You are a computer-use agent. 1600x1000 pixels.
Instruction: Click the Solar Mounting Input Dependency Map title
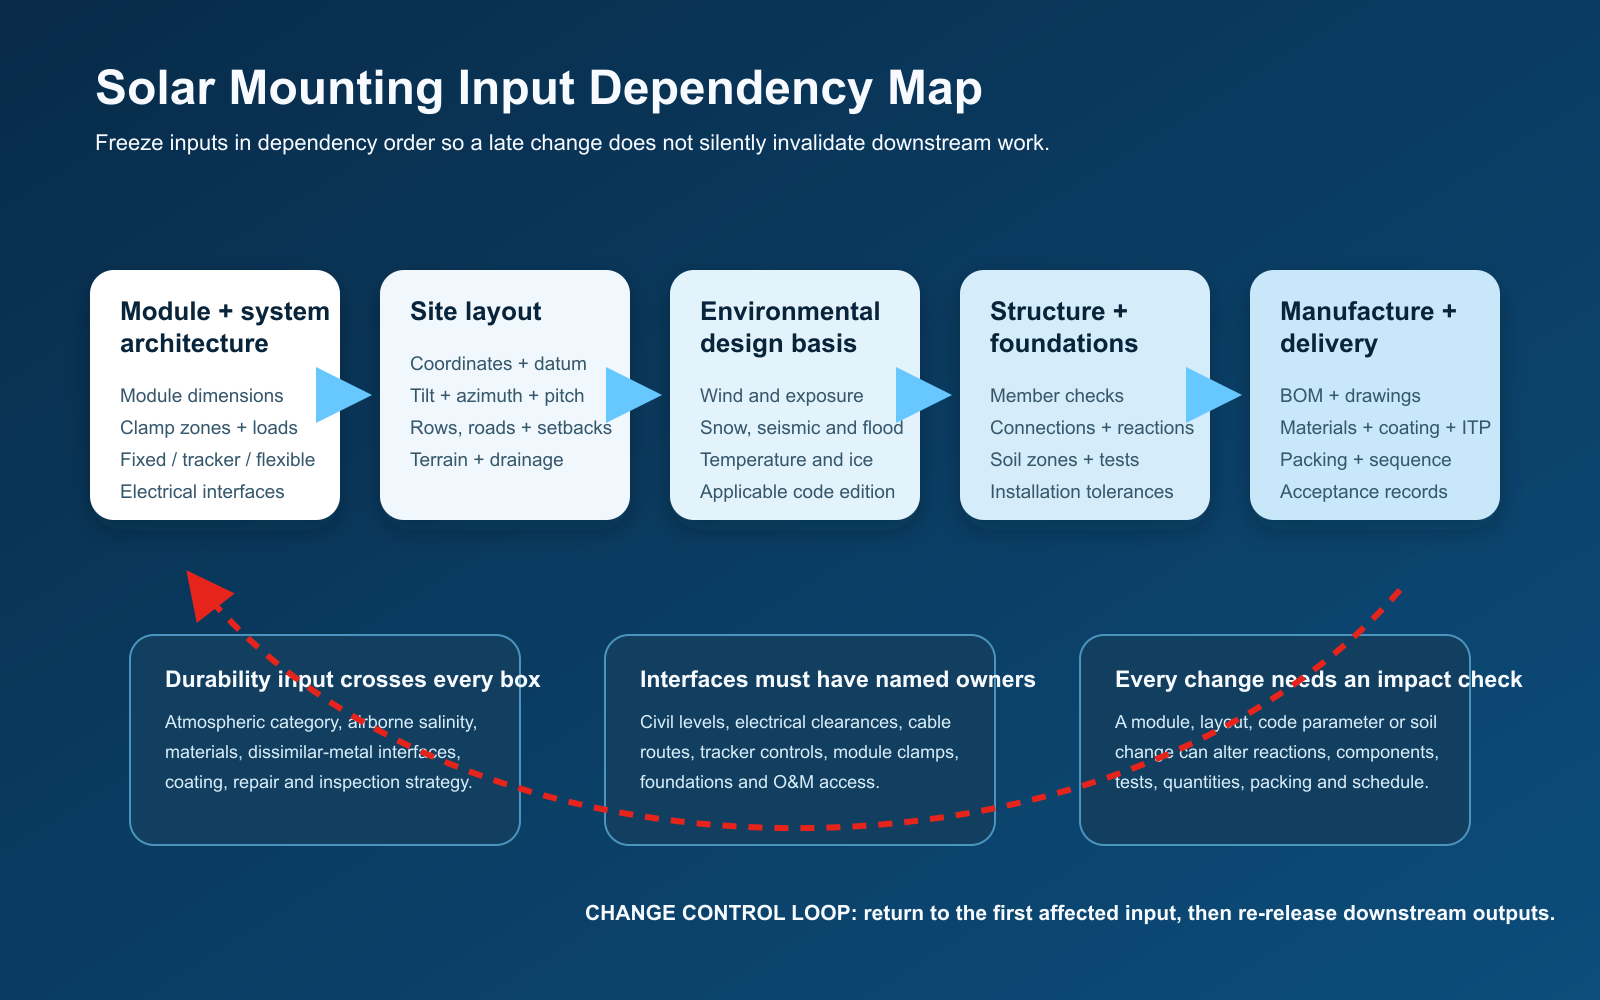(539, 88)
